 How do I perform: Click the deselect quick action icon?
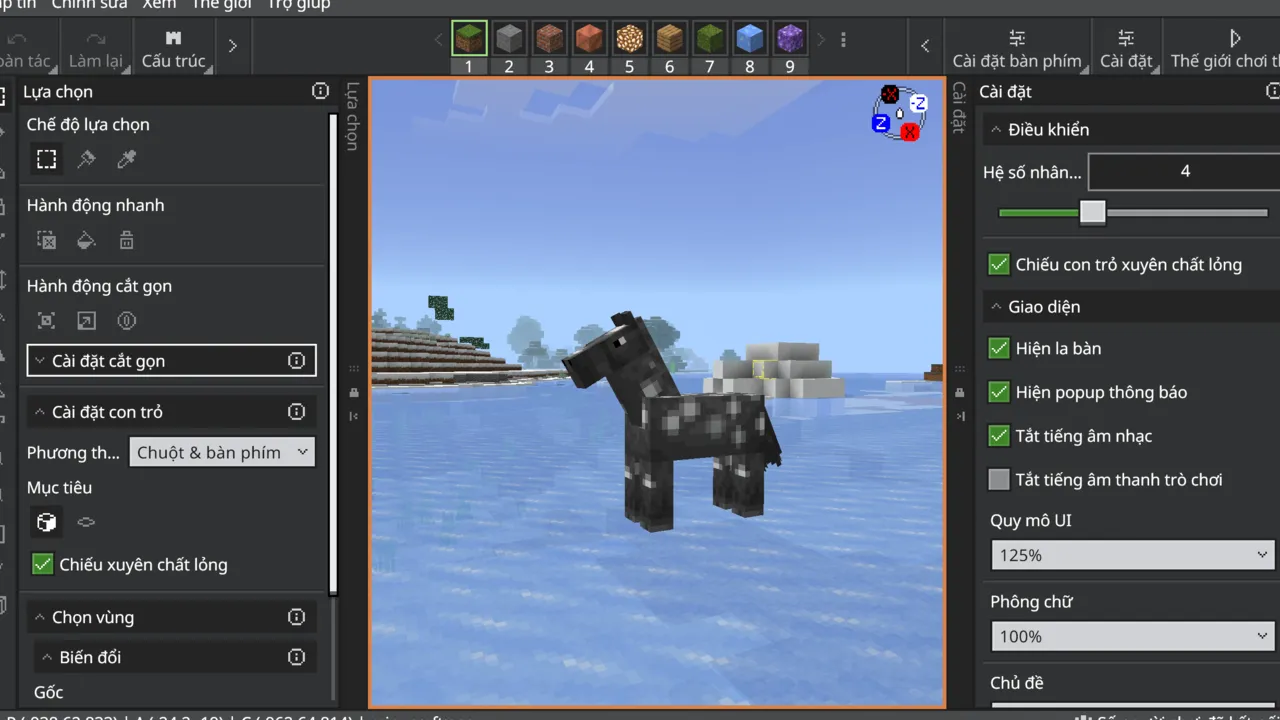46,240
